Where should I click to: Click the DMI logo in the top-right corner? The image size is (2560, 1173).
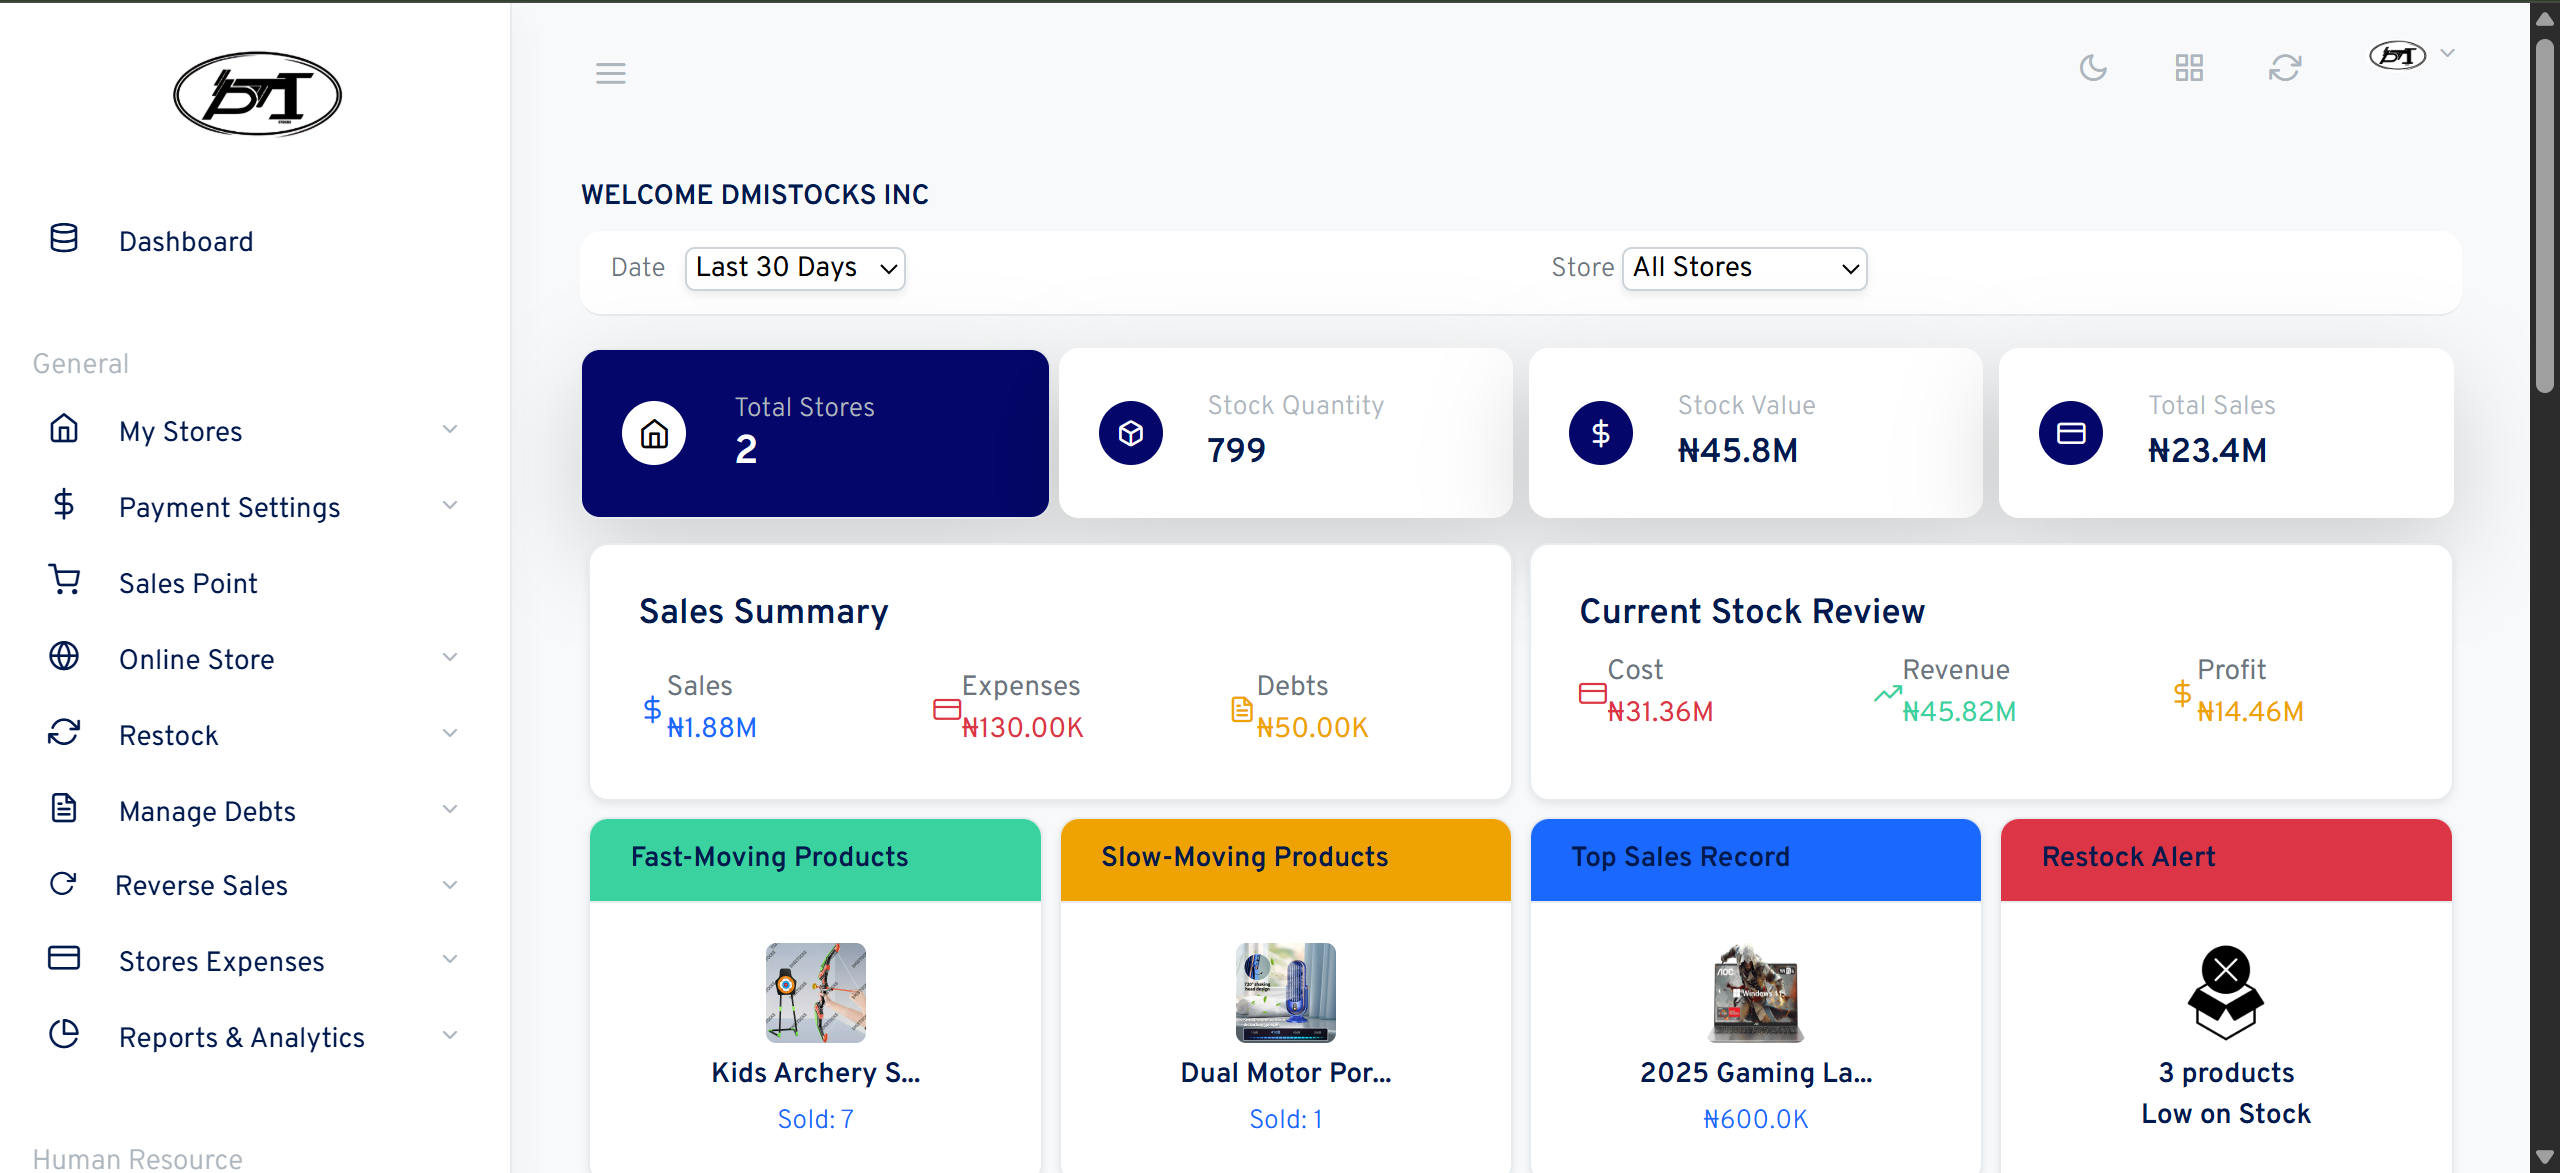2397,56
